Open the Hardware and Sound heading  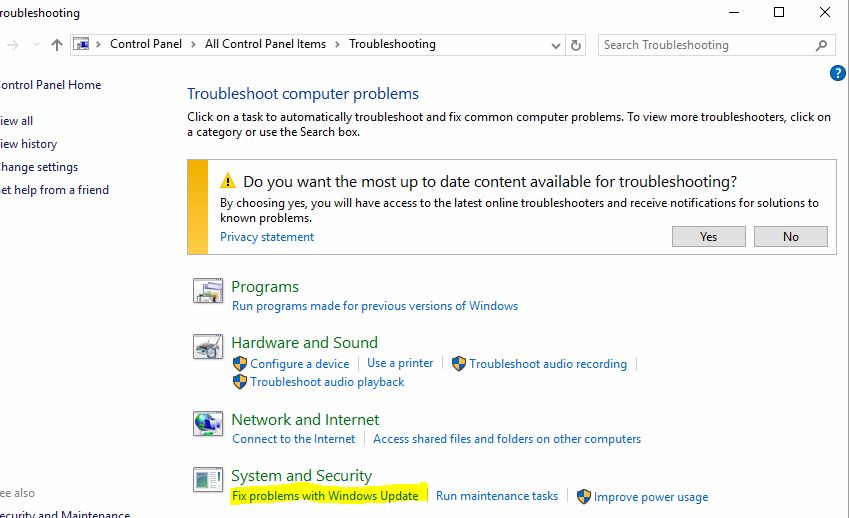[304, 343]
